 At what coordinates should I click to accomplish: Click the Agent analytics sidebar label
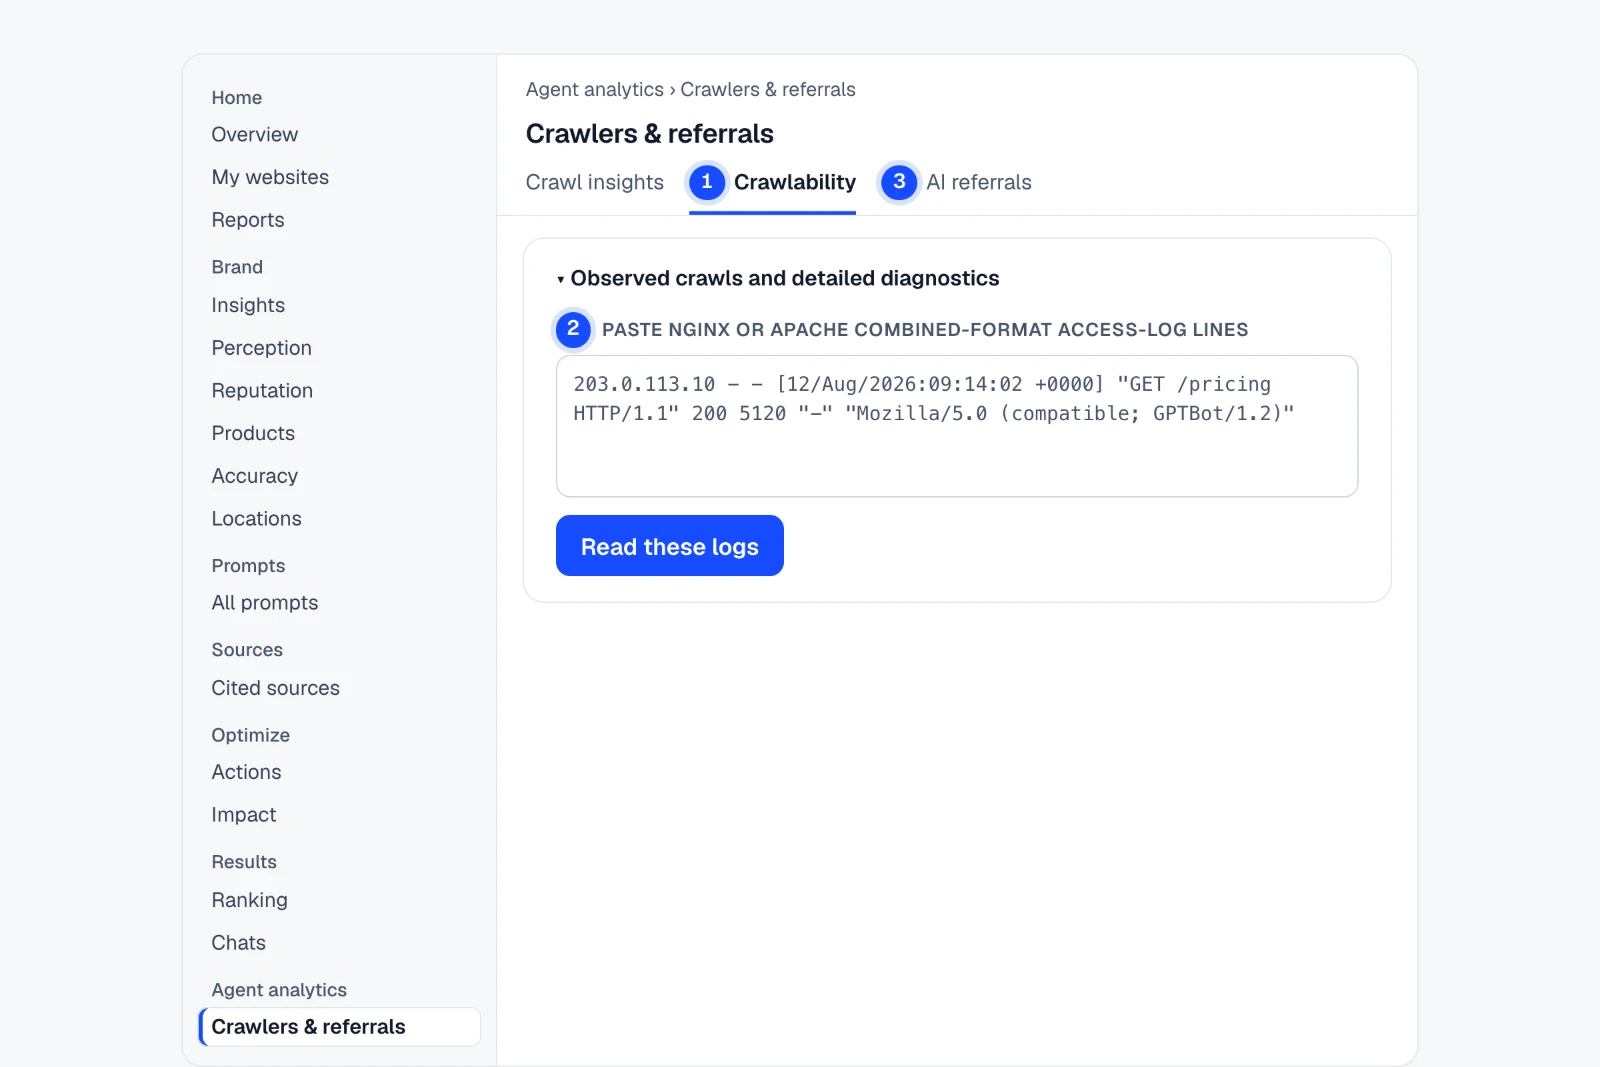click(279, 990)
